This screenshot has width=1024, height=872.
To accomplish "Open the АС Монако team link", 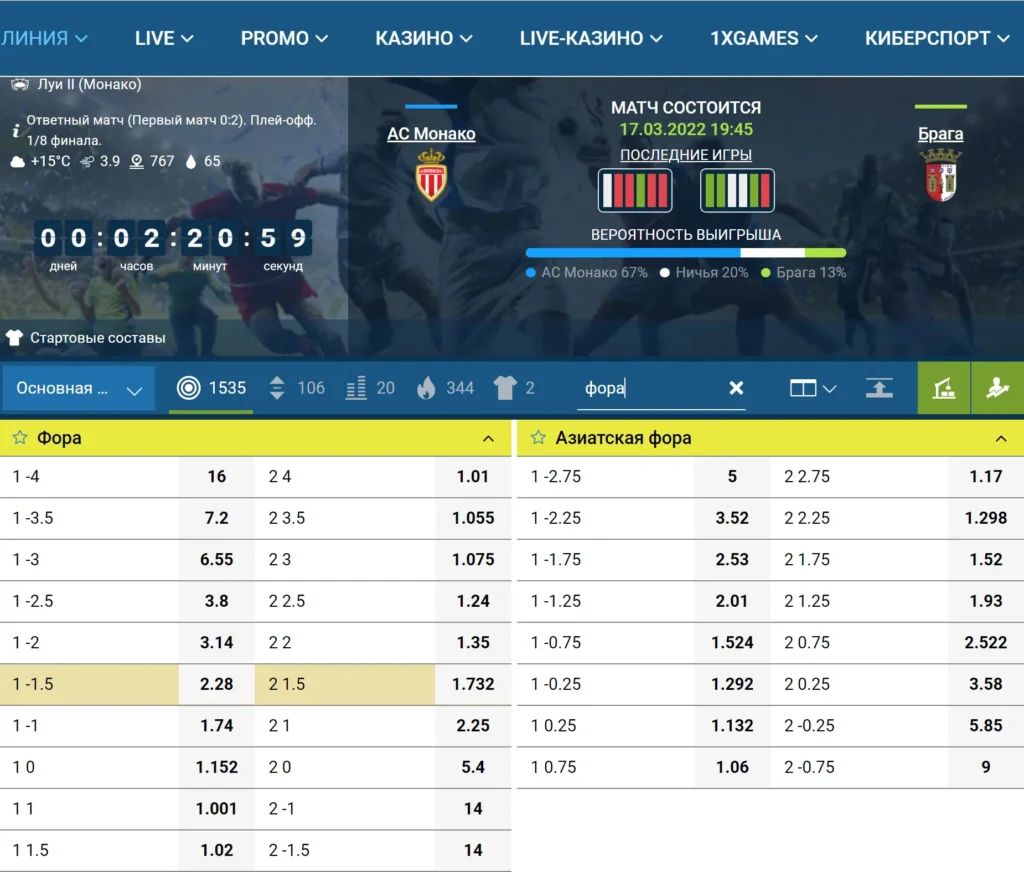I will point(431,134).
